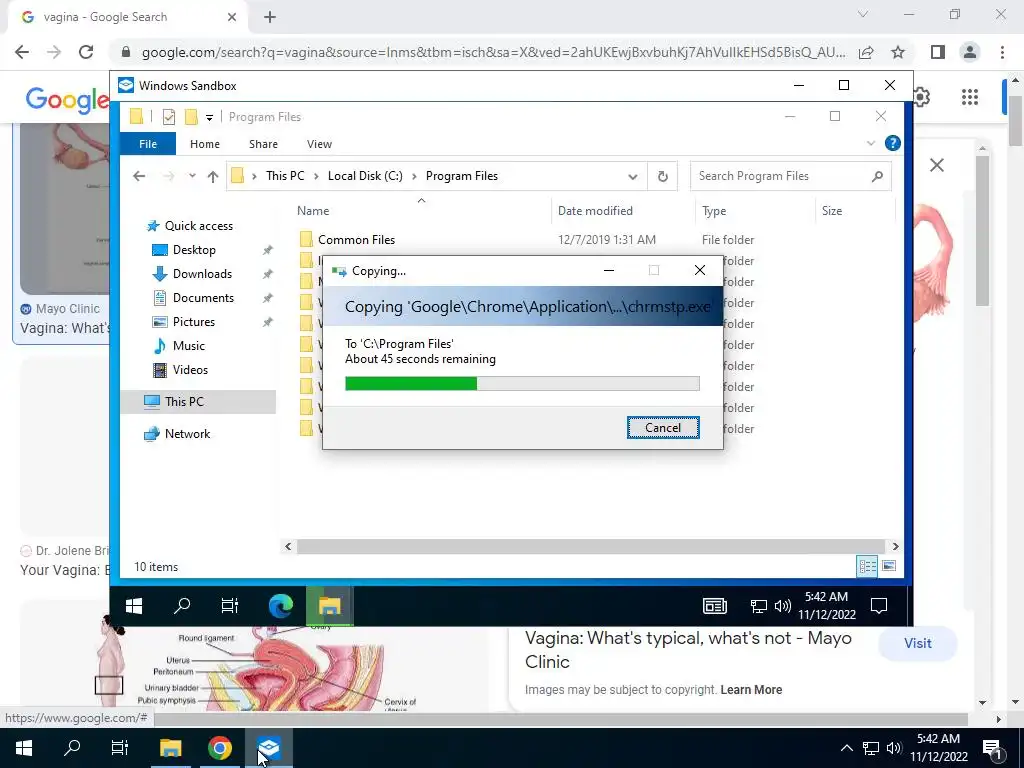Expand the Explorer ribbon

coord(871,144)
